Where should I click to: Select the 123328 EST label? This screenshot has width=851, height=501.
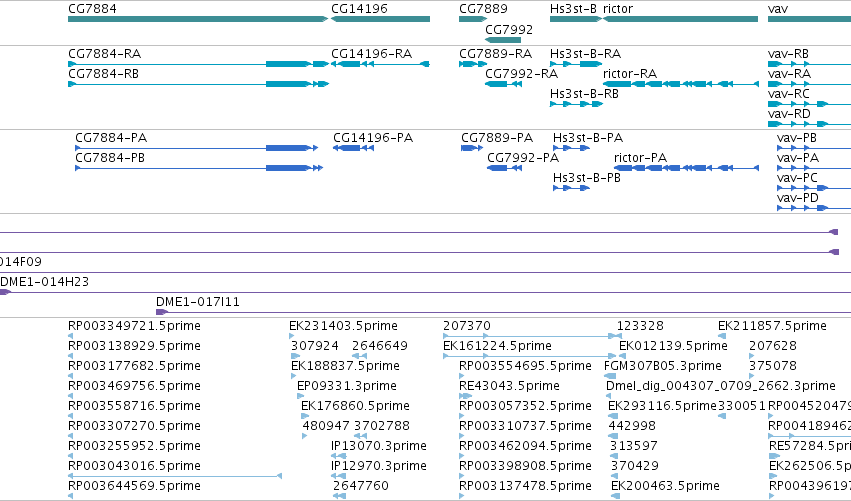tap(640, 326)
